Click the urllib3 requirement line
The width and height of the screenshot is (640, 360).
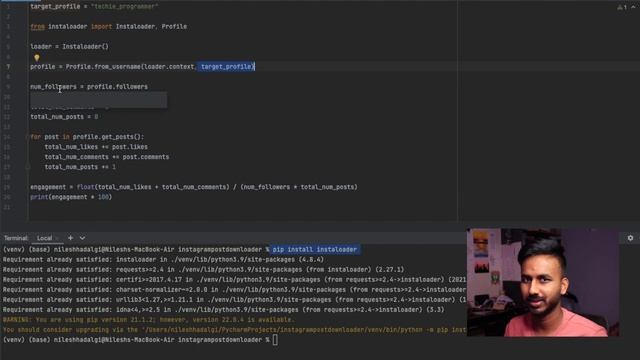click(234, 300)
